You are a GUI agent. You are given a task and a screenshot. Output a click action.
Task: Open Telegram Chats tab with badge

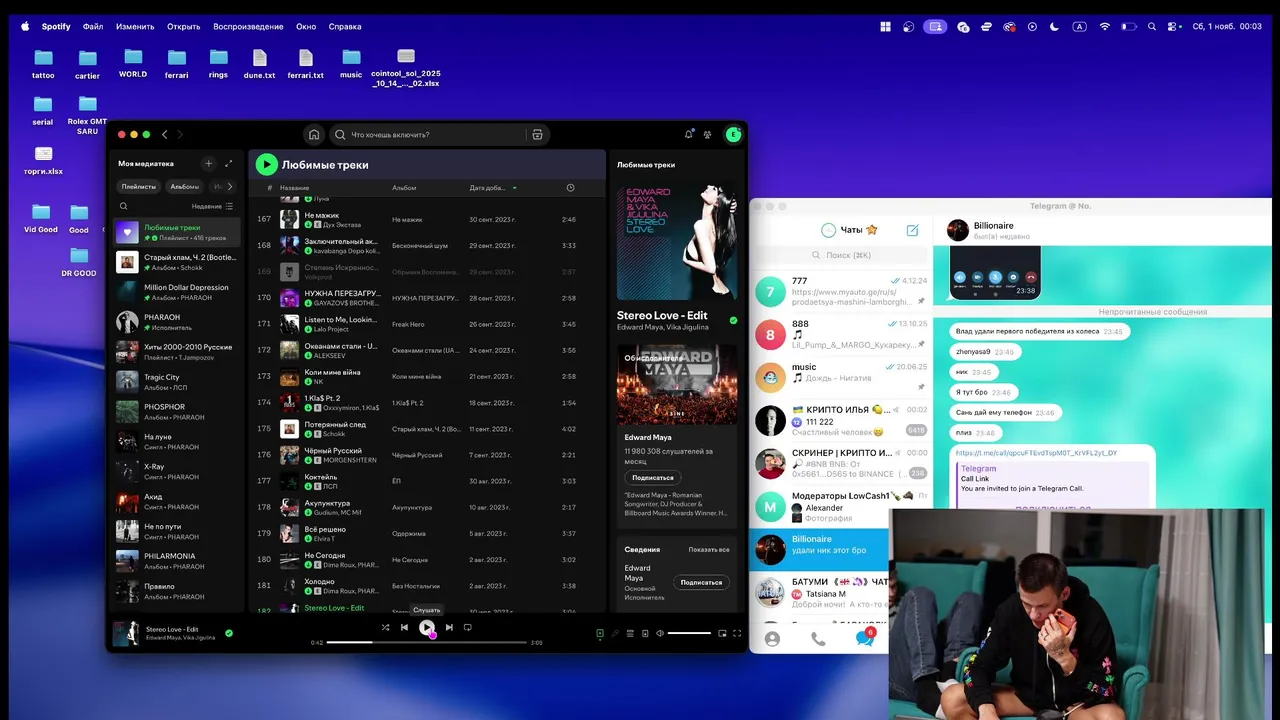point(865,638)
